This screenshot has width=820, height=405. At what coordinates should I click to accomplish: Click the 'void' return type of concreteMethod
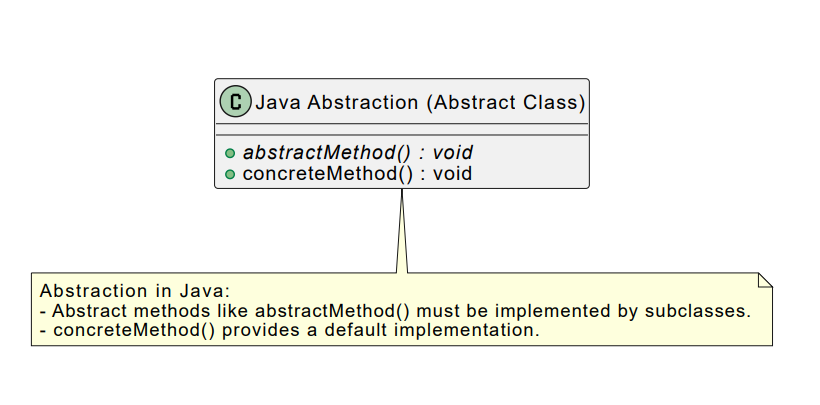pos(452,174)
